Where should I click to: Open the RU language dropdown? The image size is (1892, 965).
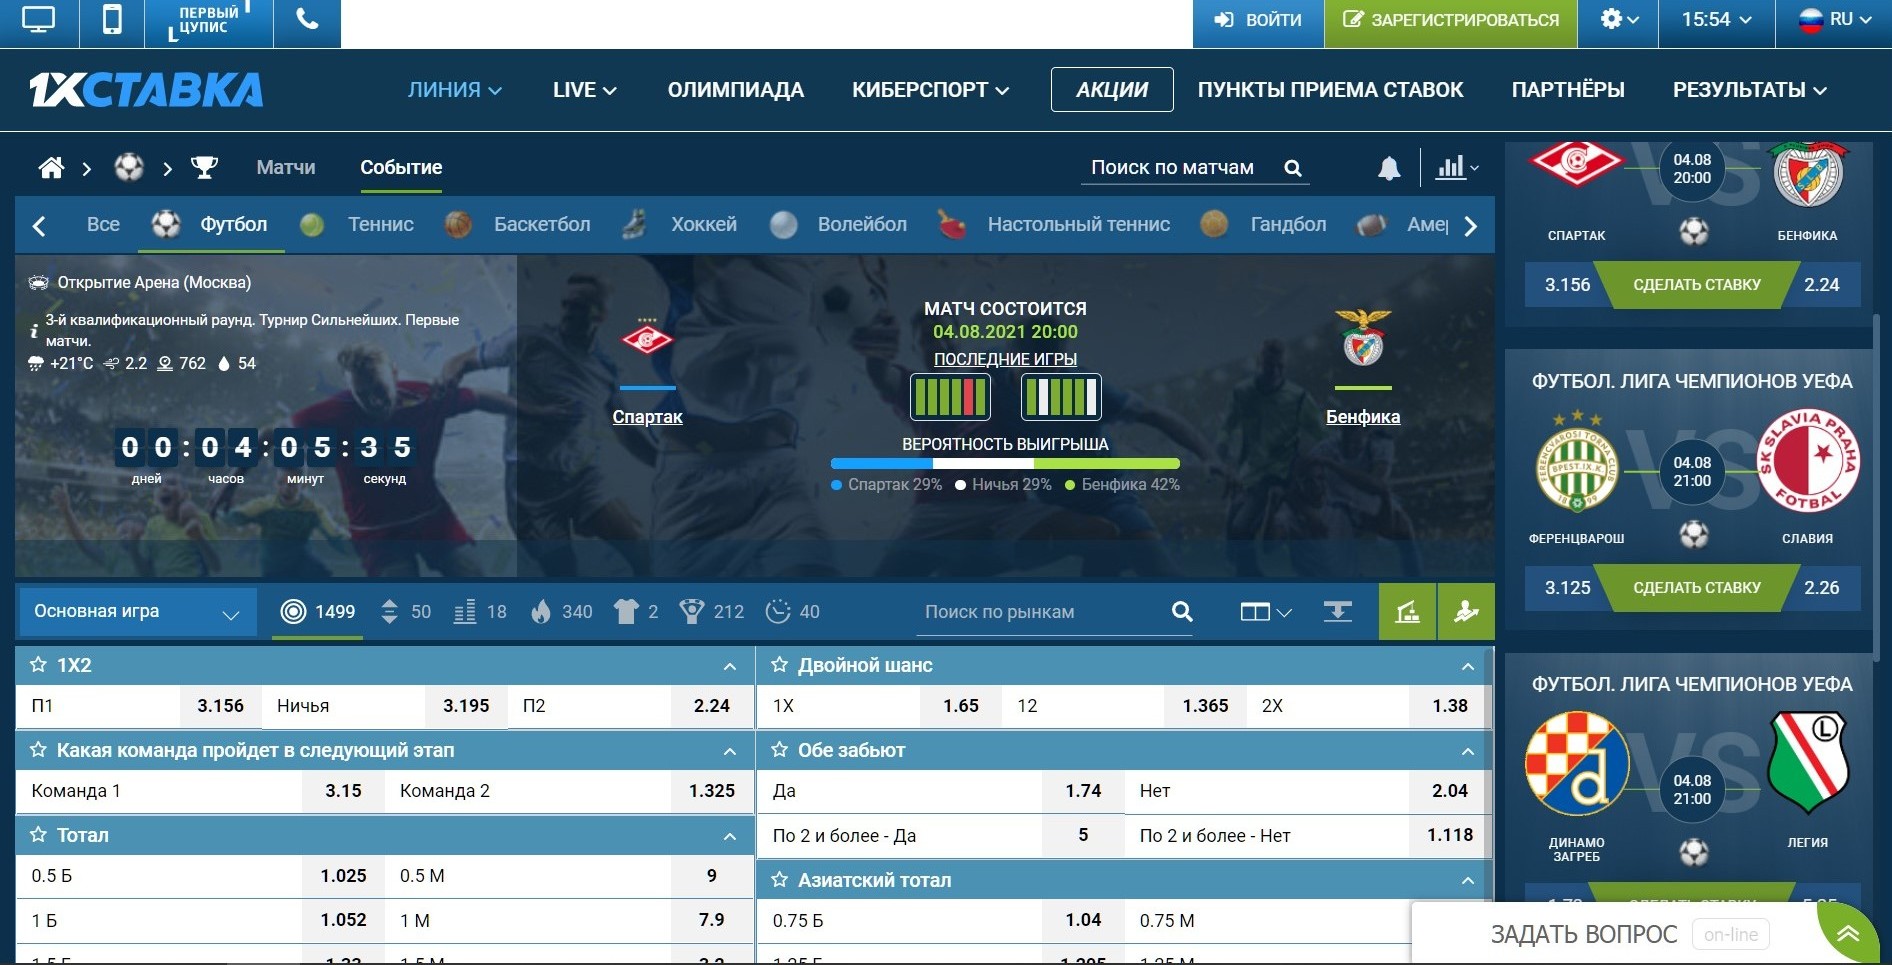1834,20
